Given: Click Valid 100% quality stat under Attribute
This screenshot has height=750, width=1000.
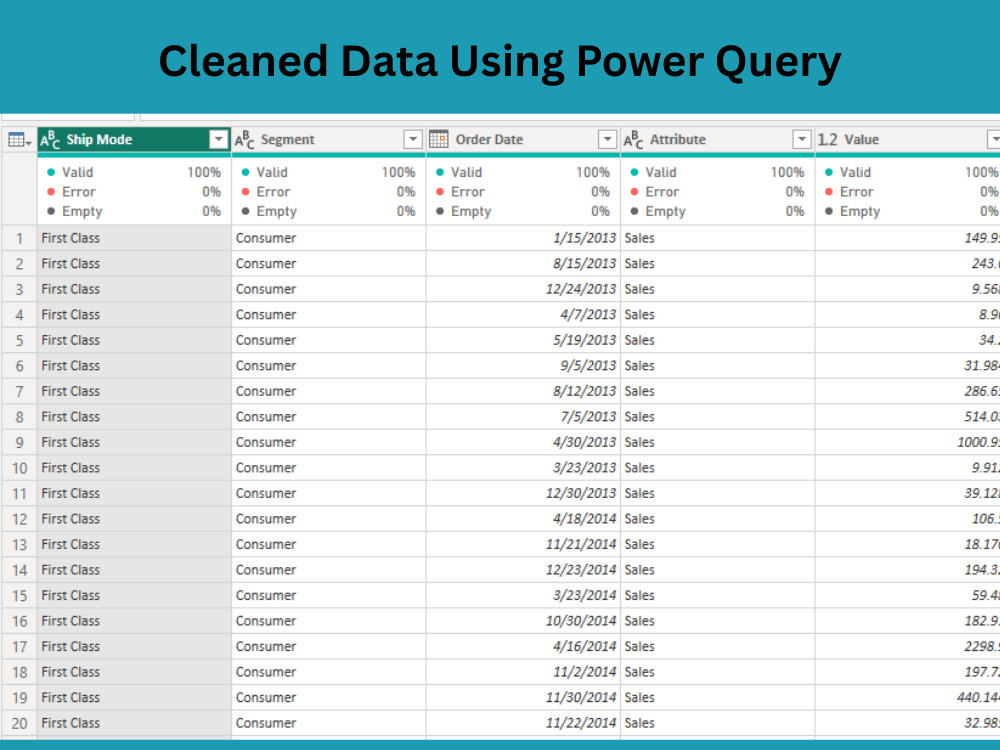Looking at the screenshot, I should pyautogui.click(x=717, y=172).
